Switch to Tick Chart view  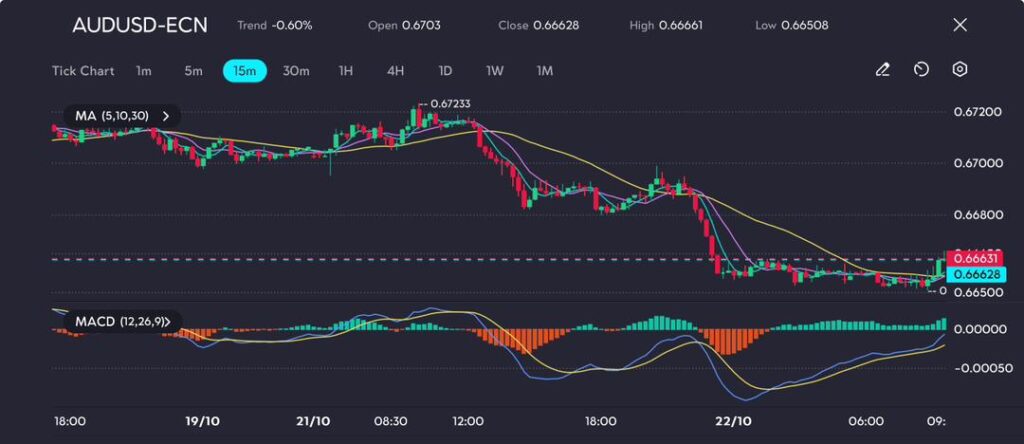(83, 70)
